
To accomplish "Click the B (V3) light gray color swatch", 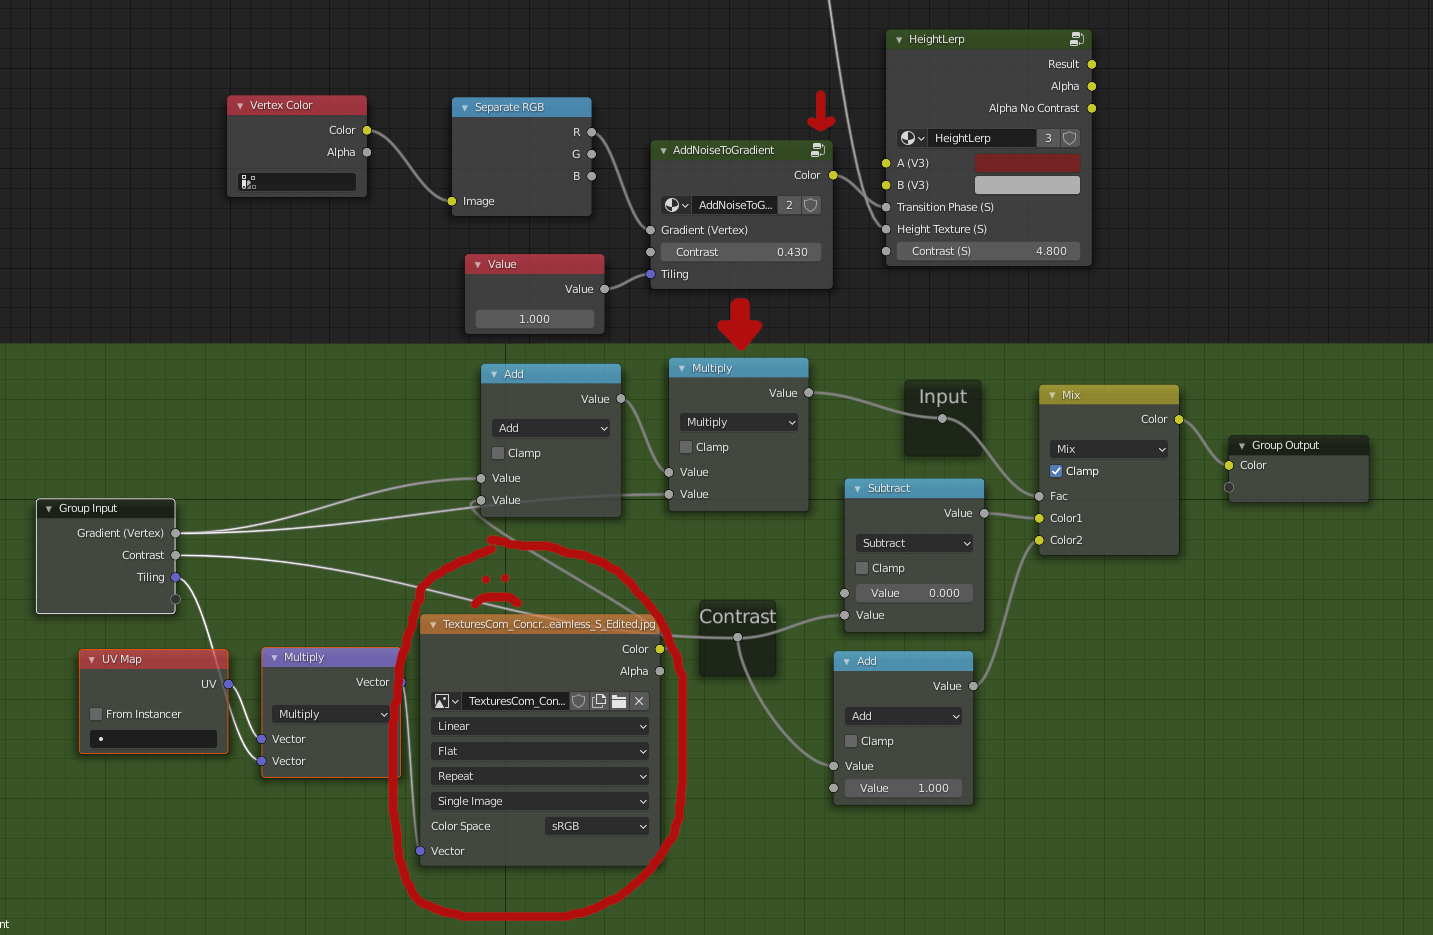I will point(1027,185).
